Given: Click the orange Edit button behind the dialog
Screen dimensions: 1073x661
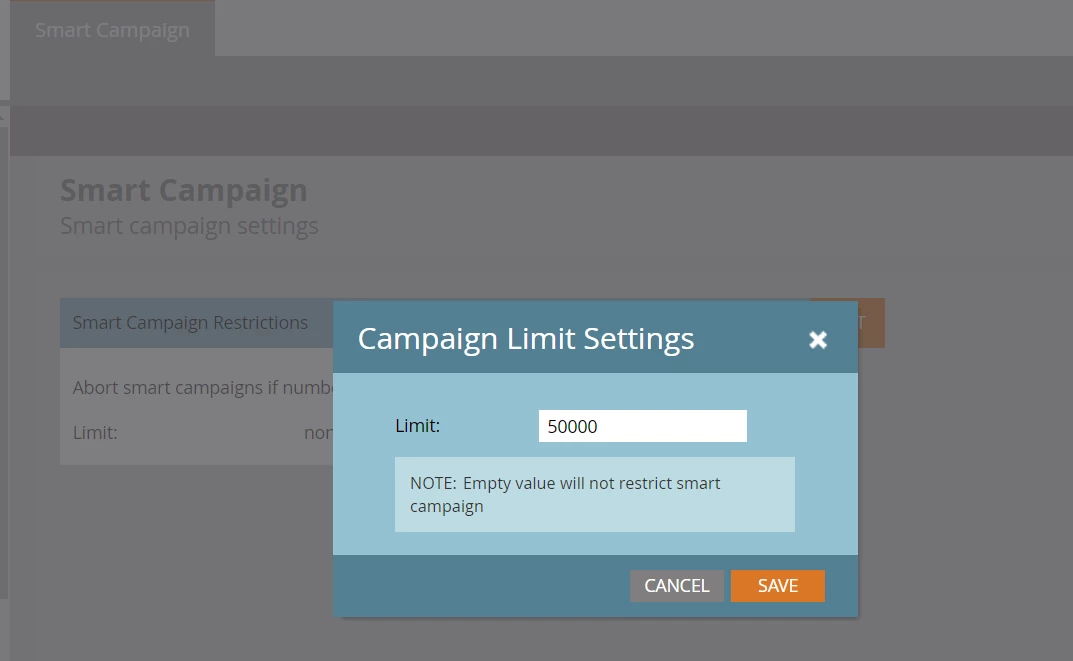Looking at the screenshot, I should click(x=871, y=323).
